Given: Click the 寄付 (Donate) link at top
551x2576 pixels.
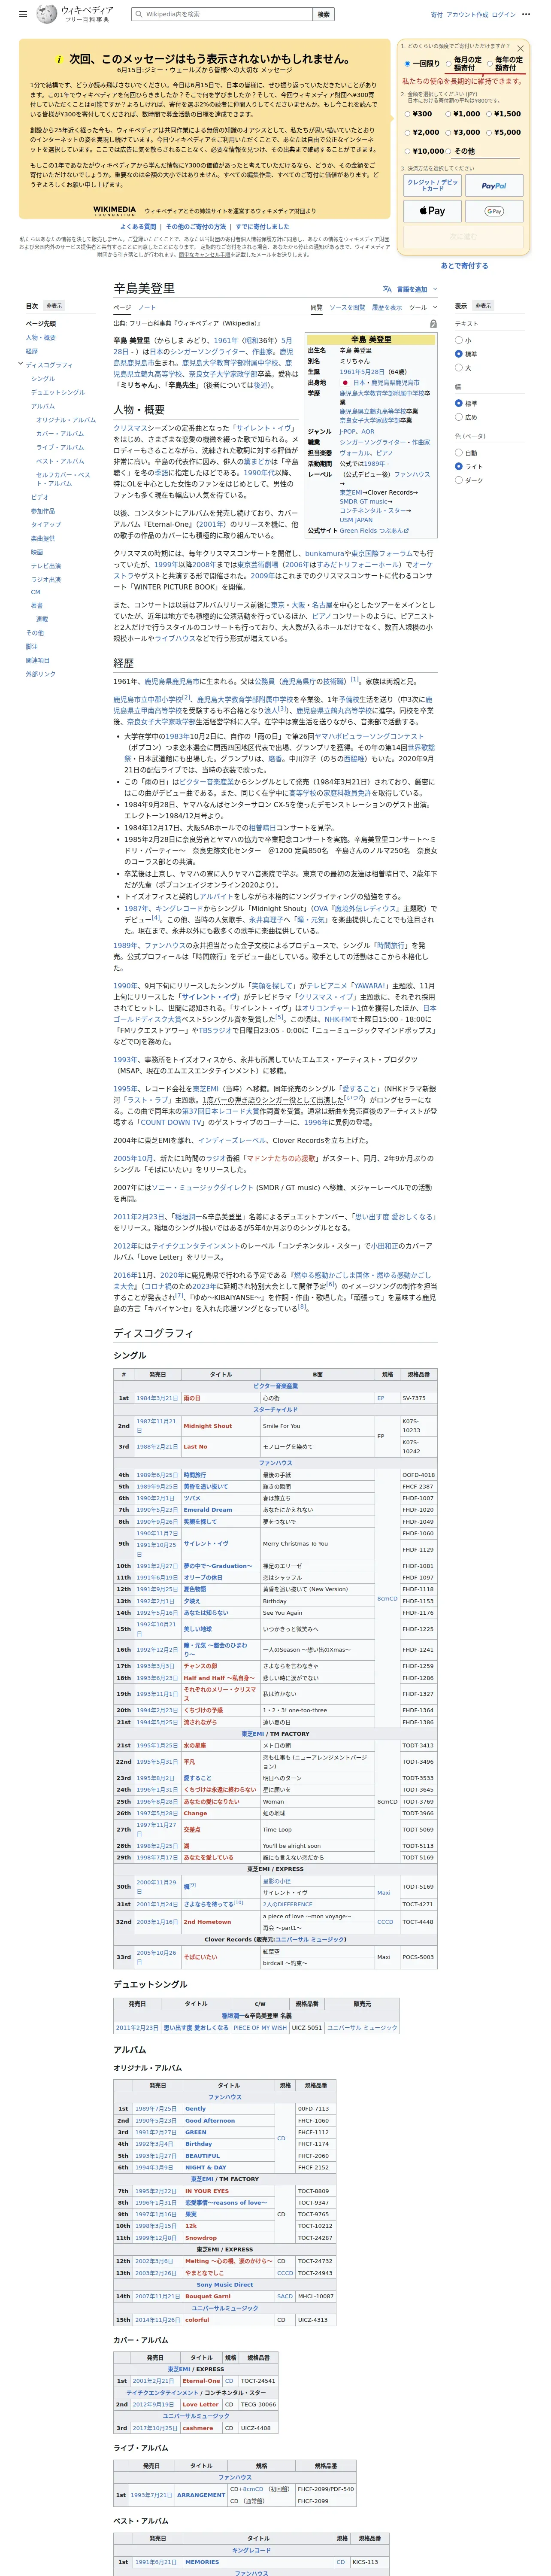Looking at the screenshot, I should 437,15.
